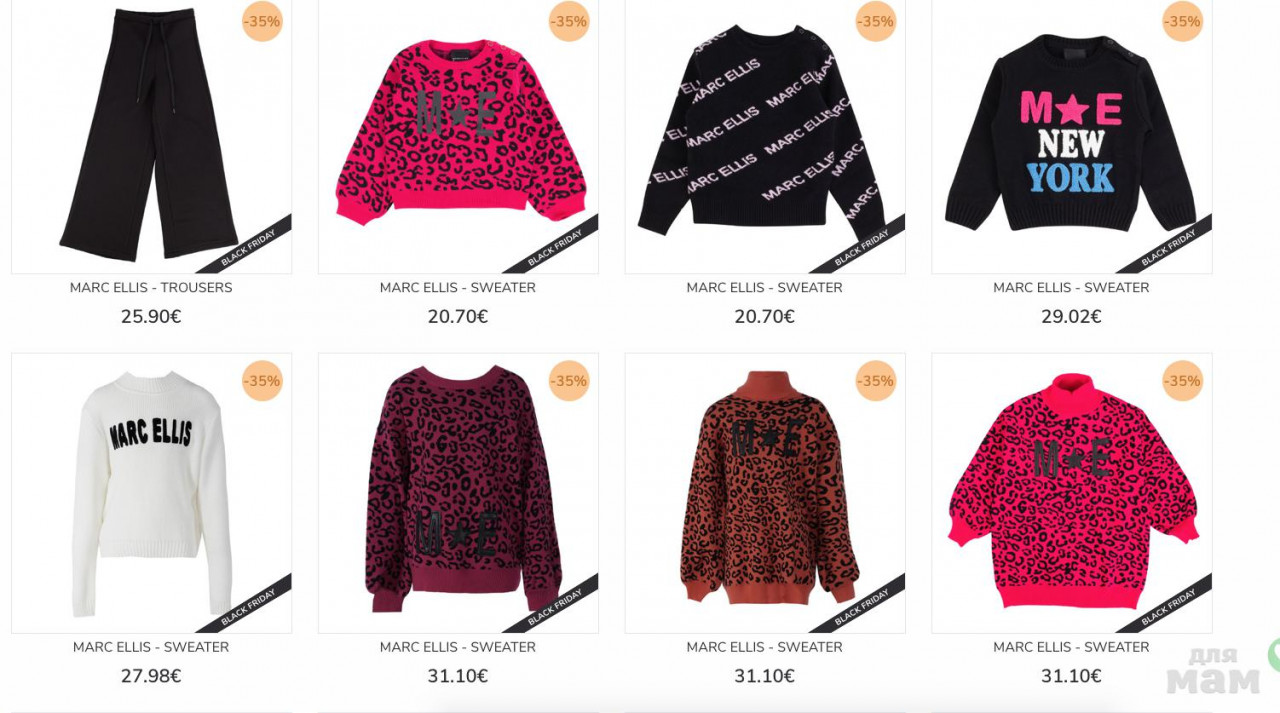Click Black Friday ribbon on brown turtleneck sweater
Viewport: 1280px width, 713px height.
[863, 606]
